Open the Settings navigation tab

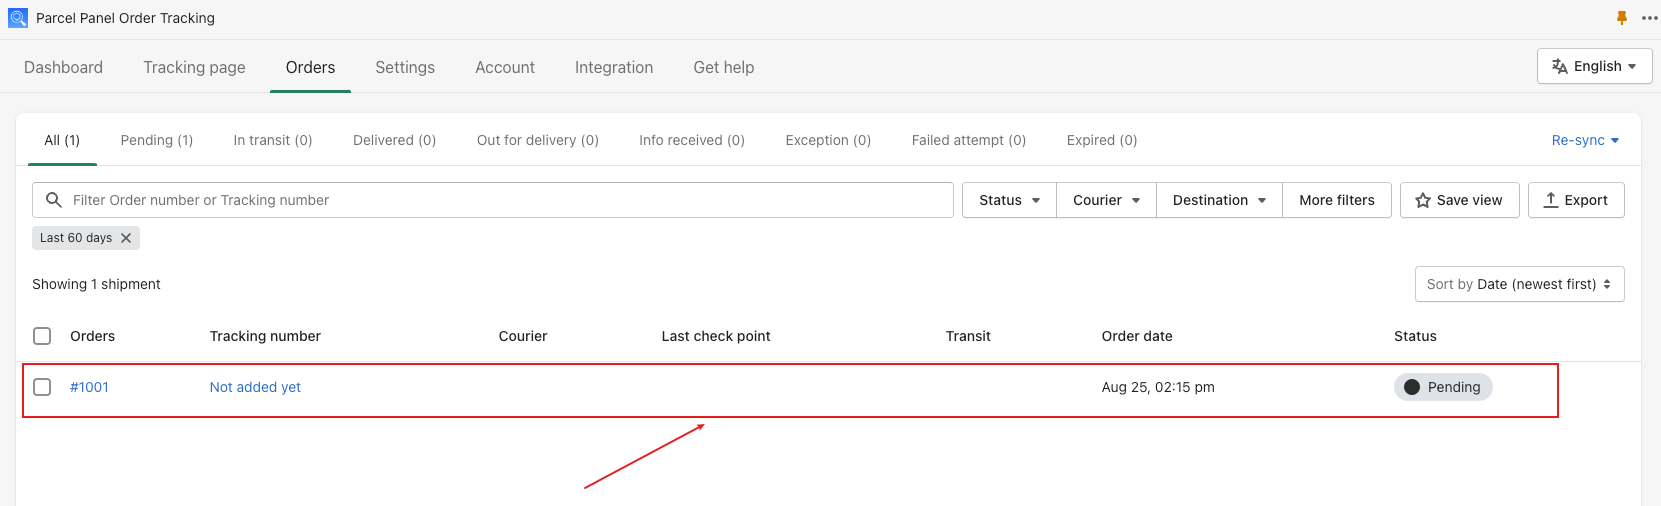point(405,67)
